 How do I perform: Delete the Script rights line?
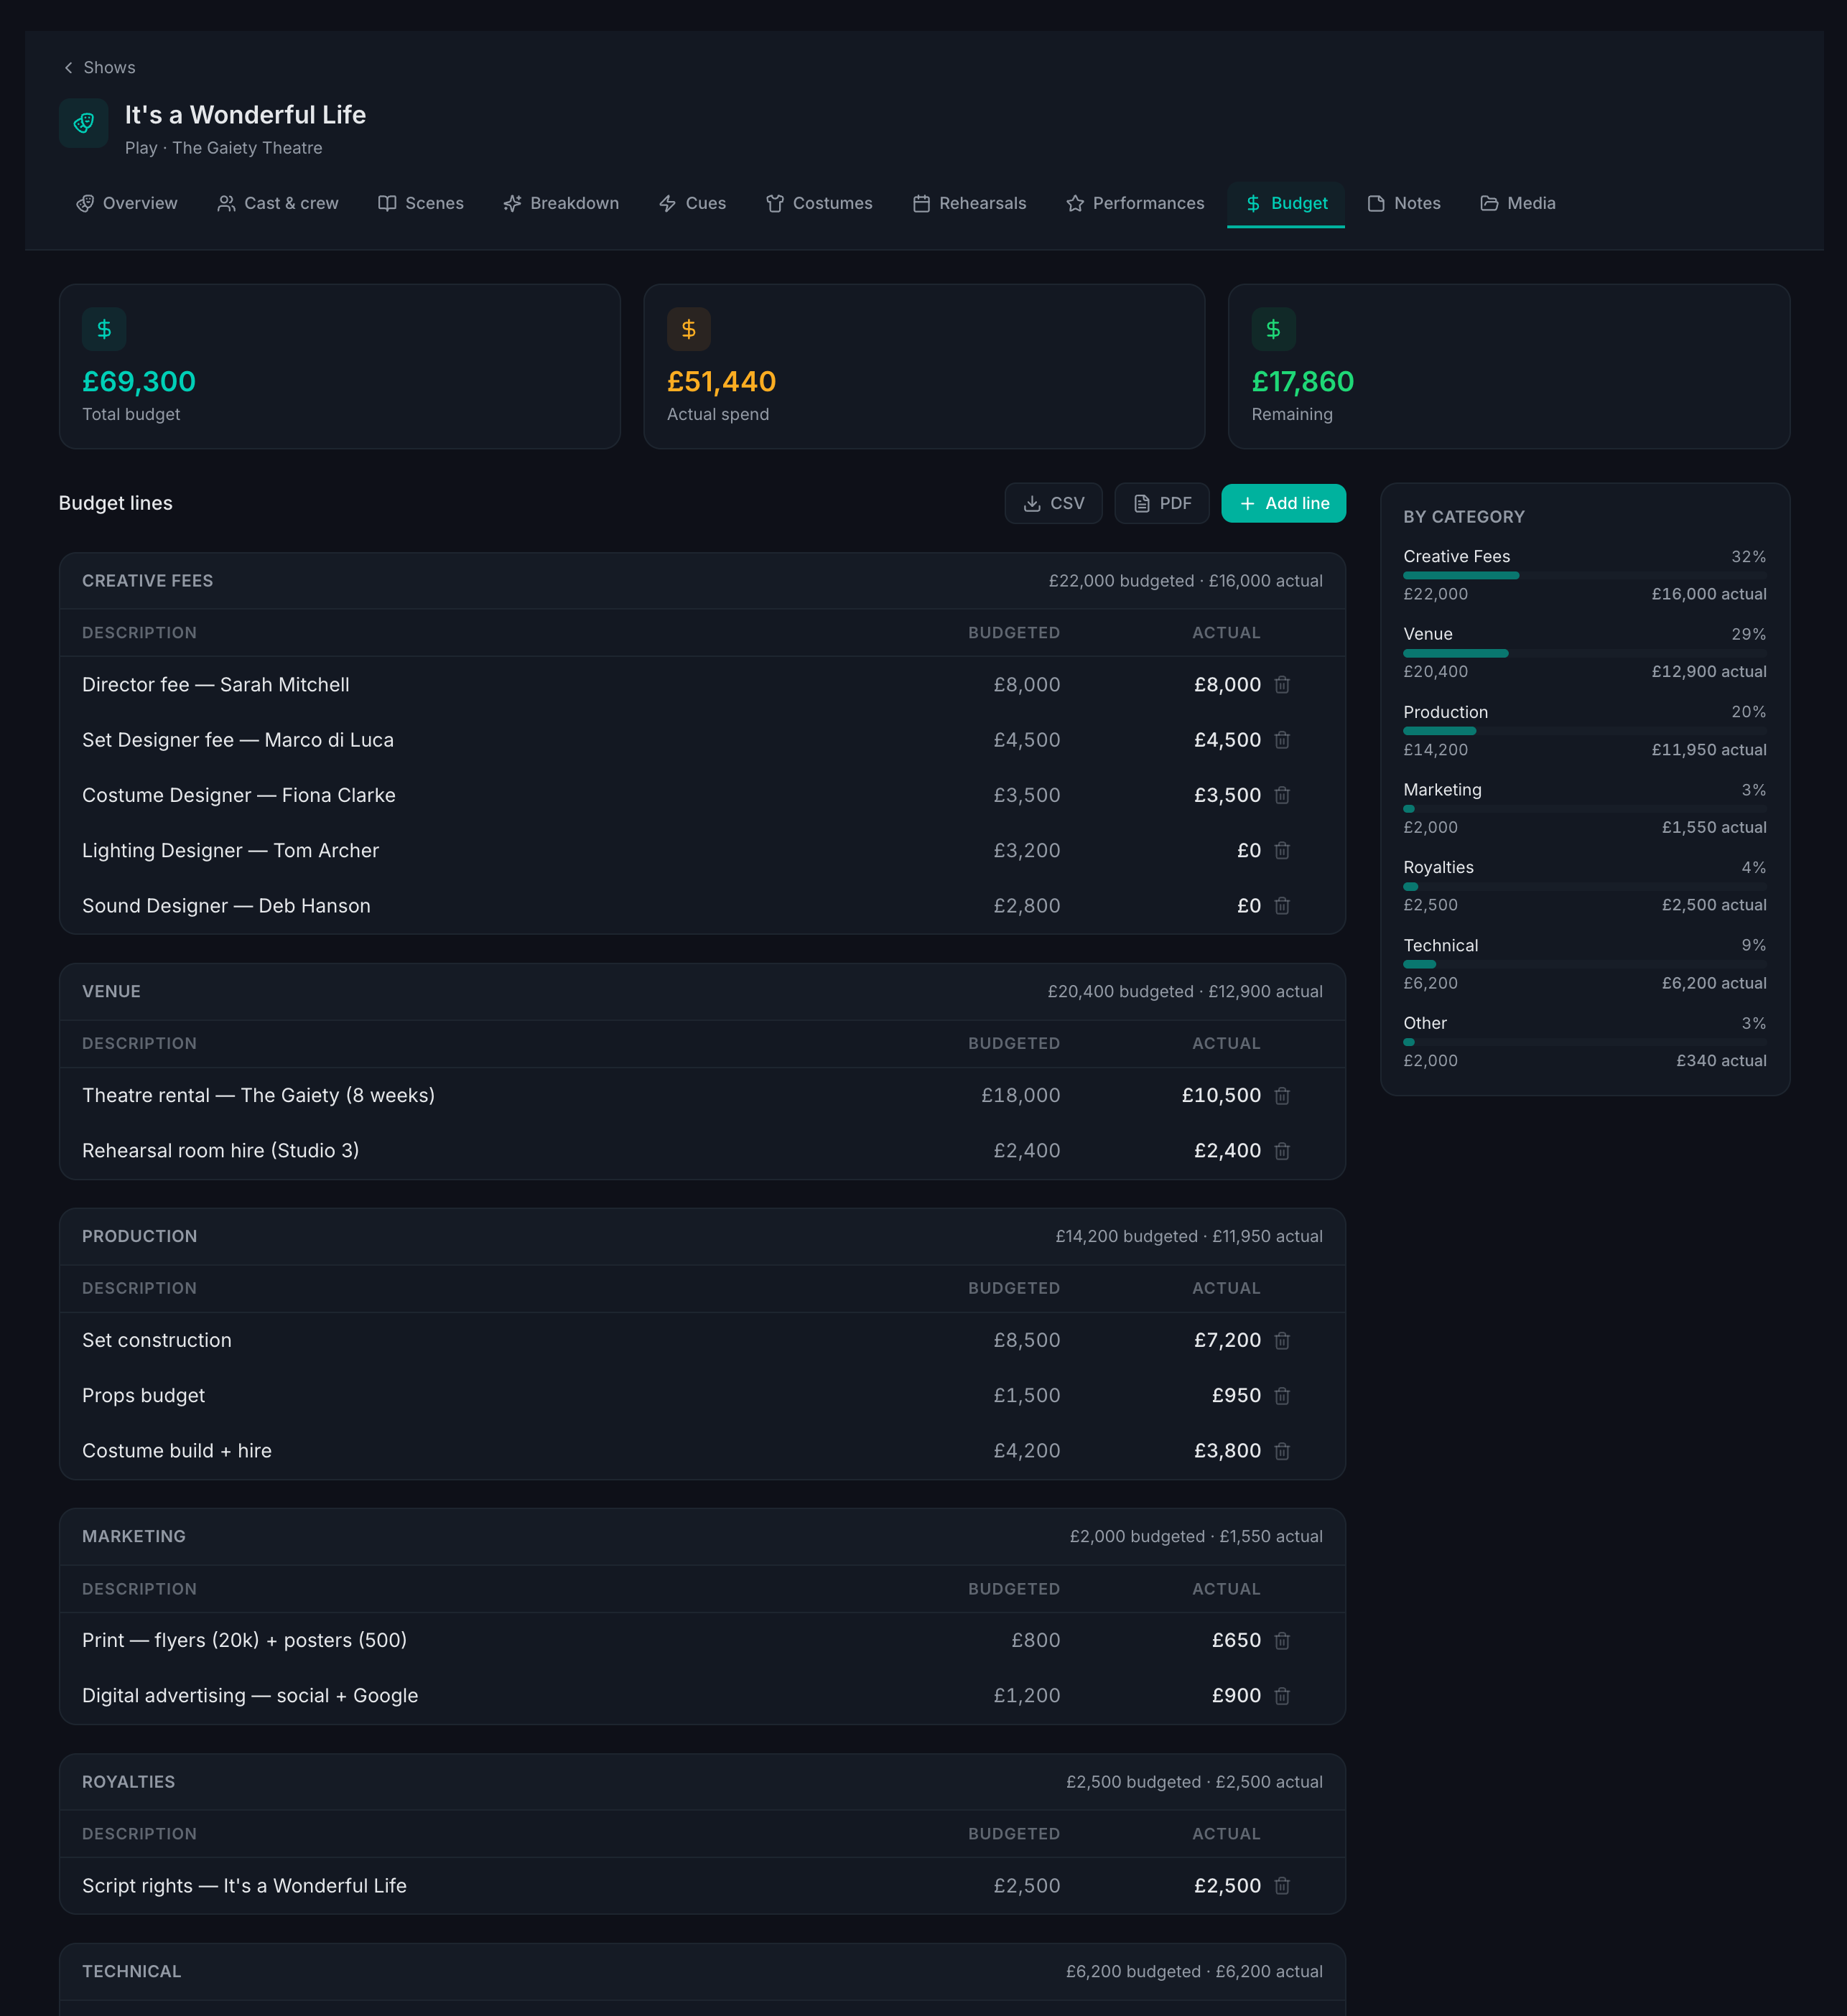(1282, 1886)
